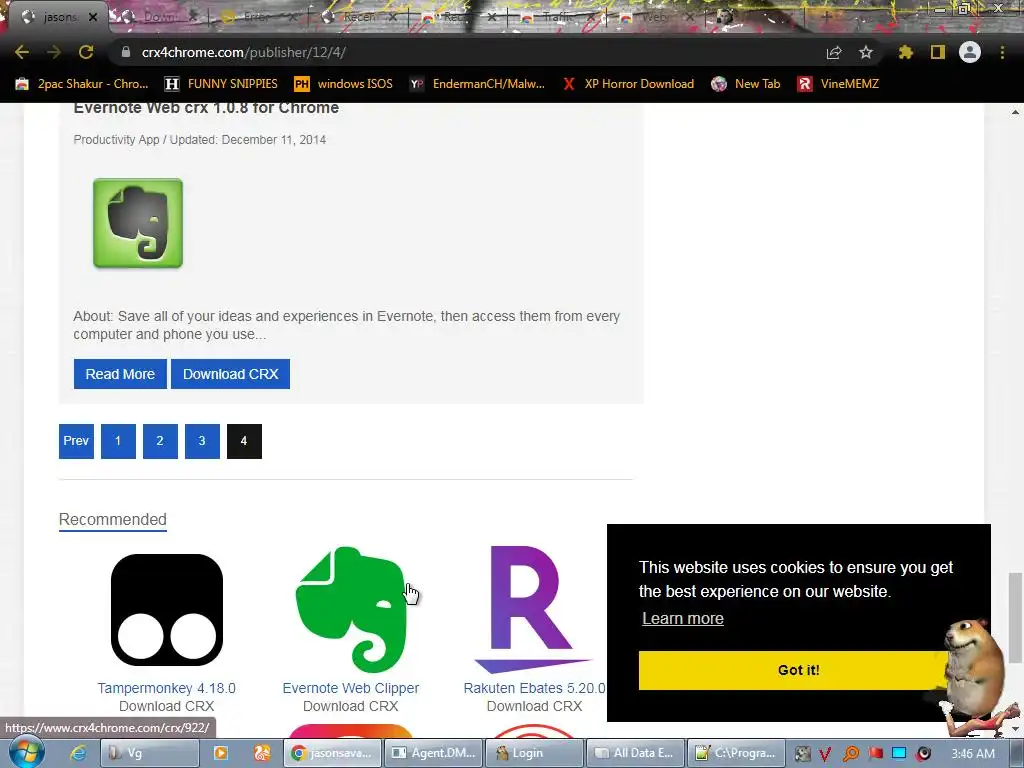Open VineMEMZ bookmark

click(839, 84)
